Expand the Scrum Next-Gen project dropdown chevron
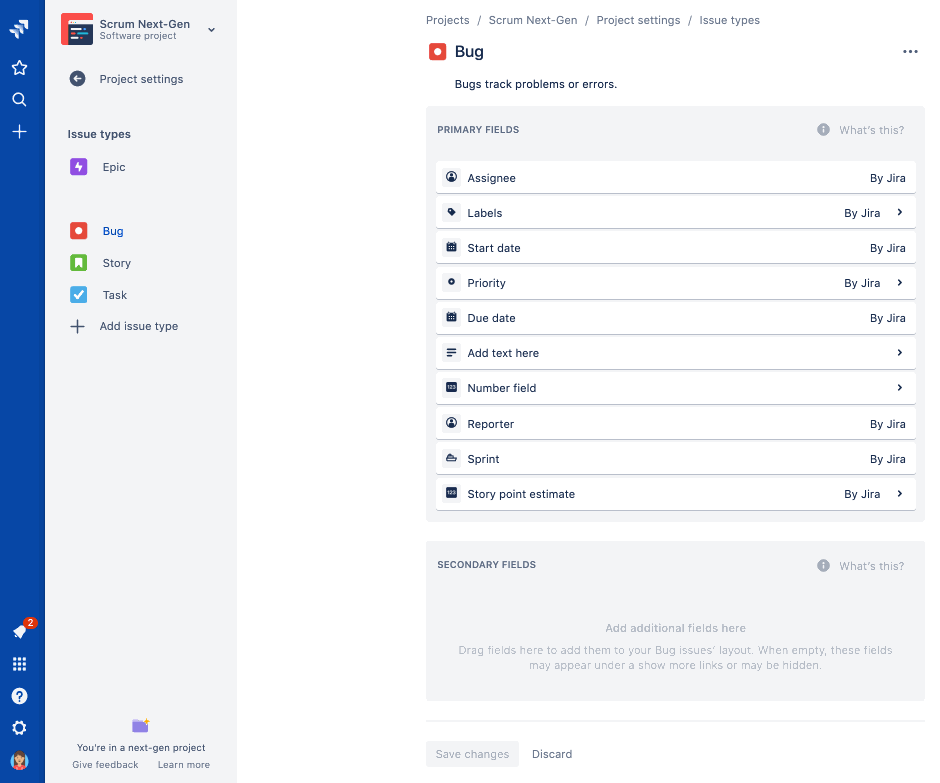 [x=212, y=29]
